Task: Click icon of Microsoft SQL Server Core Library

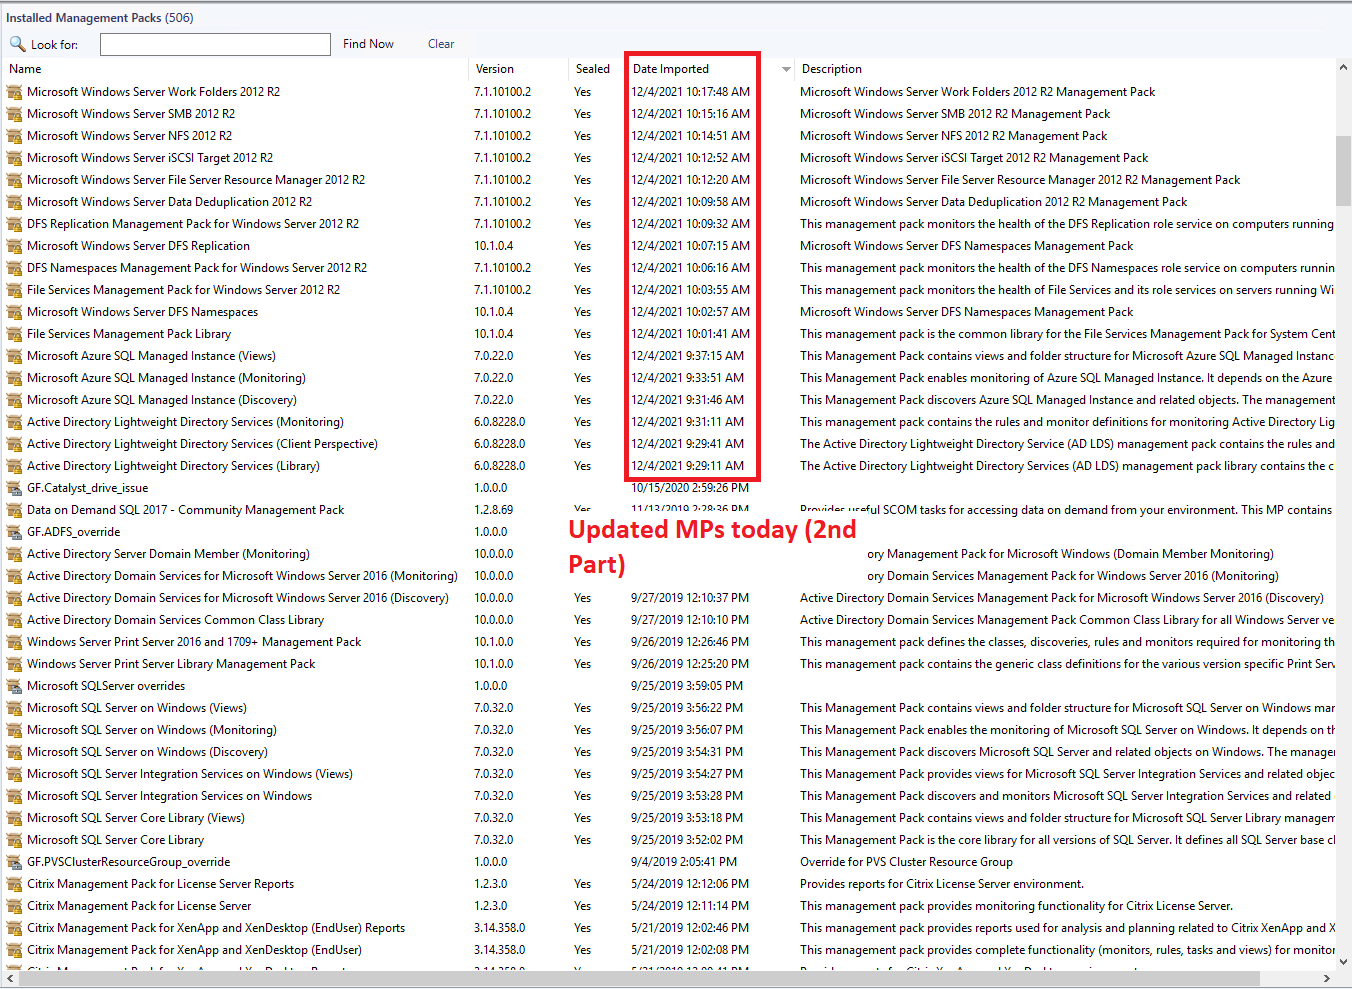Action: pyautogui.click(x=14, y=840)
